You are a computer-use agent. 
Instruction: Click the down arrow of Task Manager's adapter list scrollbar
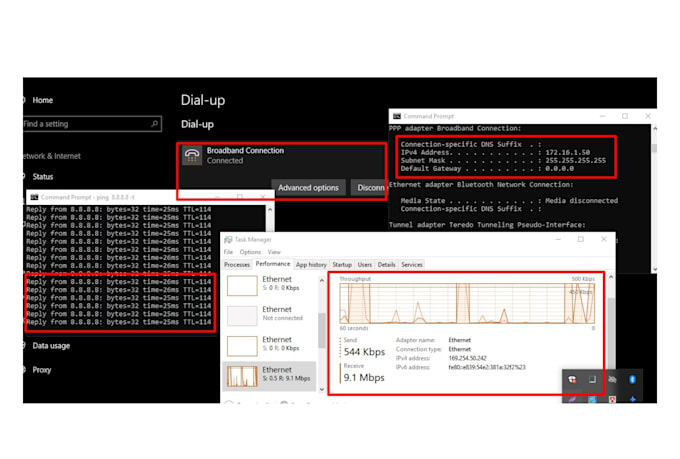pos(321,390)
